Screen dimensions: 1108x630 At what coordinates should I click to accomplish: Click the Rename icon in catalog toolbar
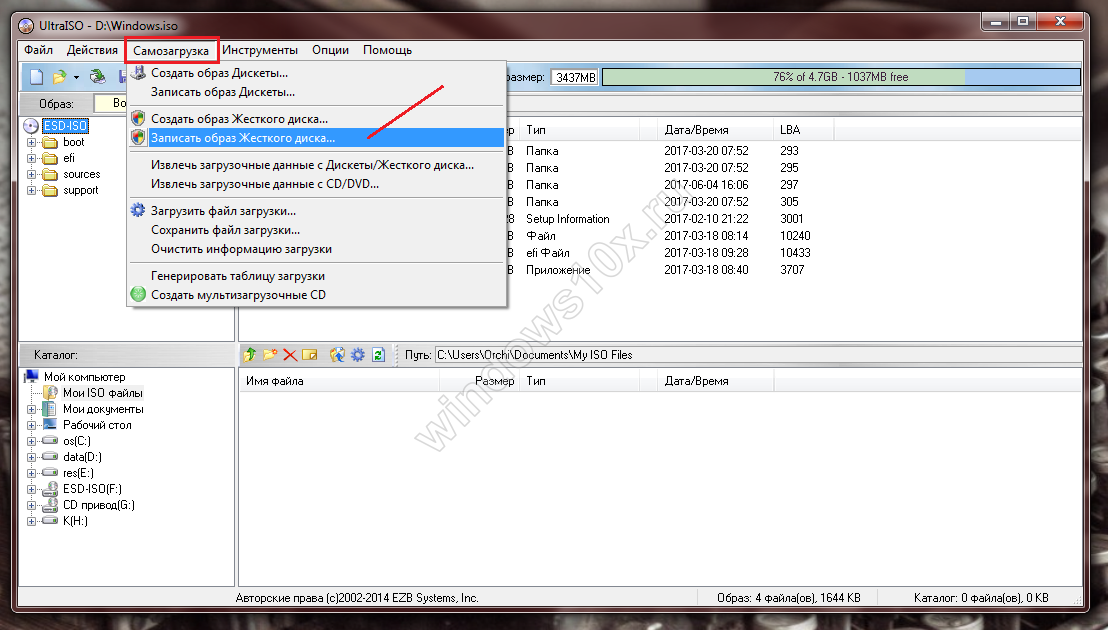pyautogui.click(x=310, y=355)
